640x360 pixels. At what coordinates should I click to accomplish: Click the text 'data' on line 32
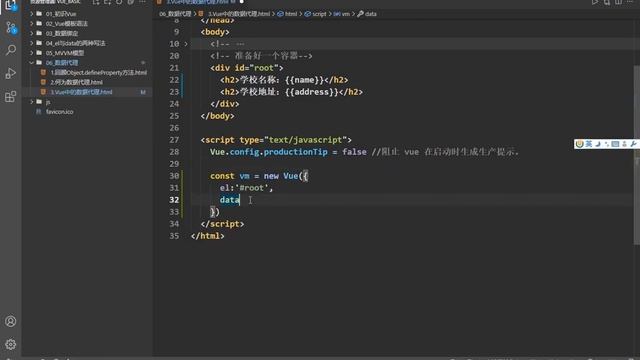tap(229, 200)
